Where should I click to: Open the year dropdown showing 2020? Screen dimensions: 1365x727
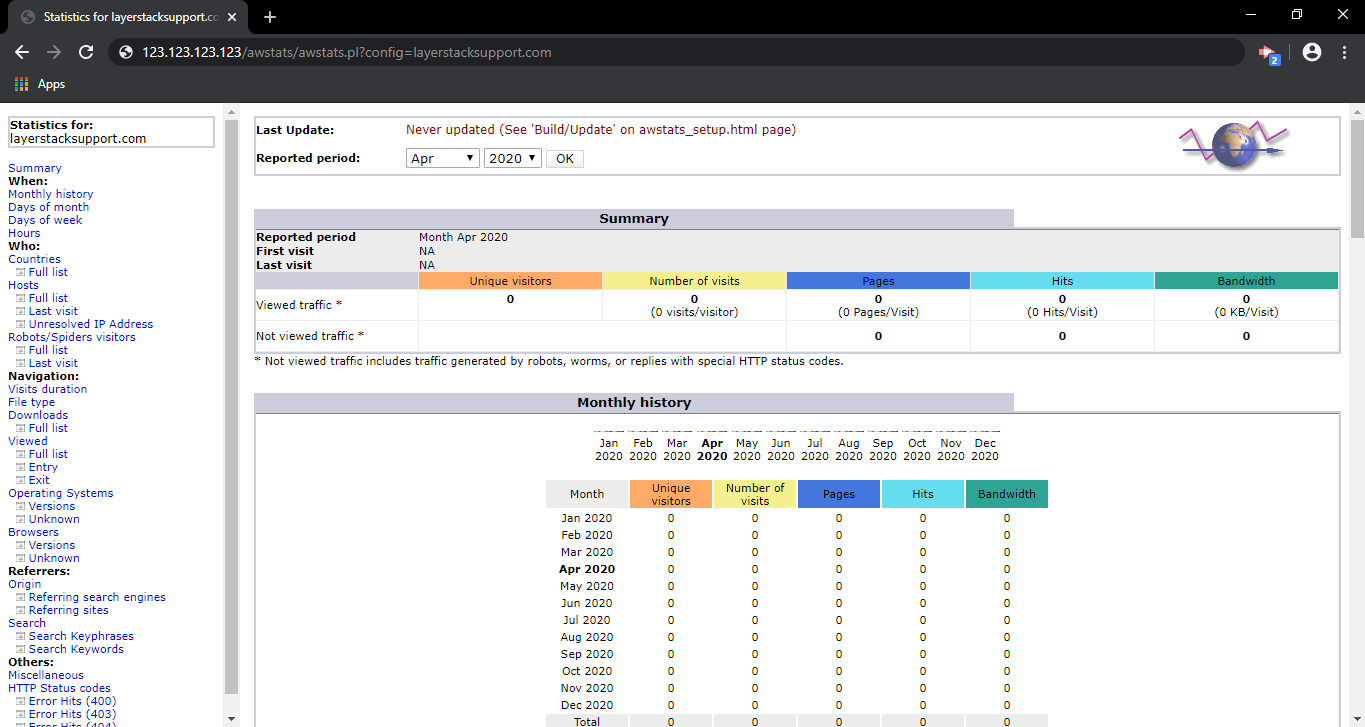coord(513,158)
